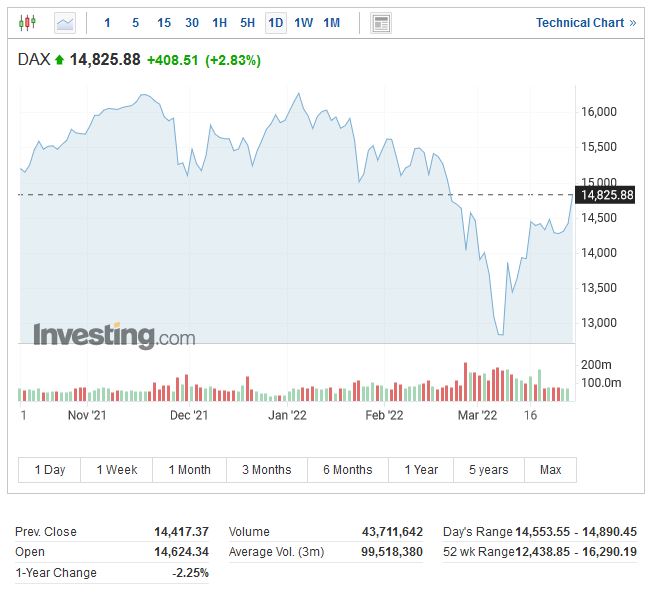Show the 3 Months time range
The width and height of the screenshot is (655, 610).
[x=267, y=470]
